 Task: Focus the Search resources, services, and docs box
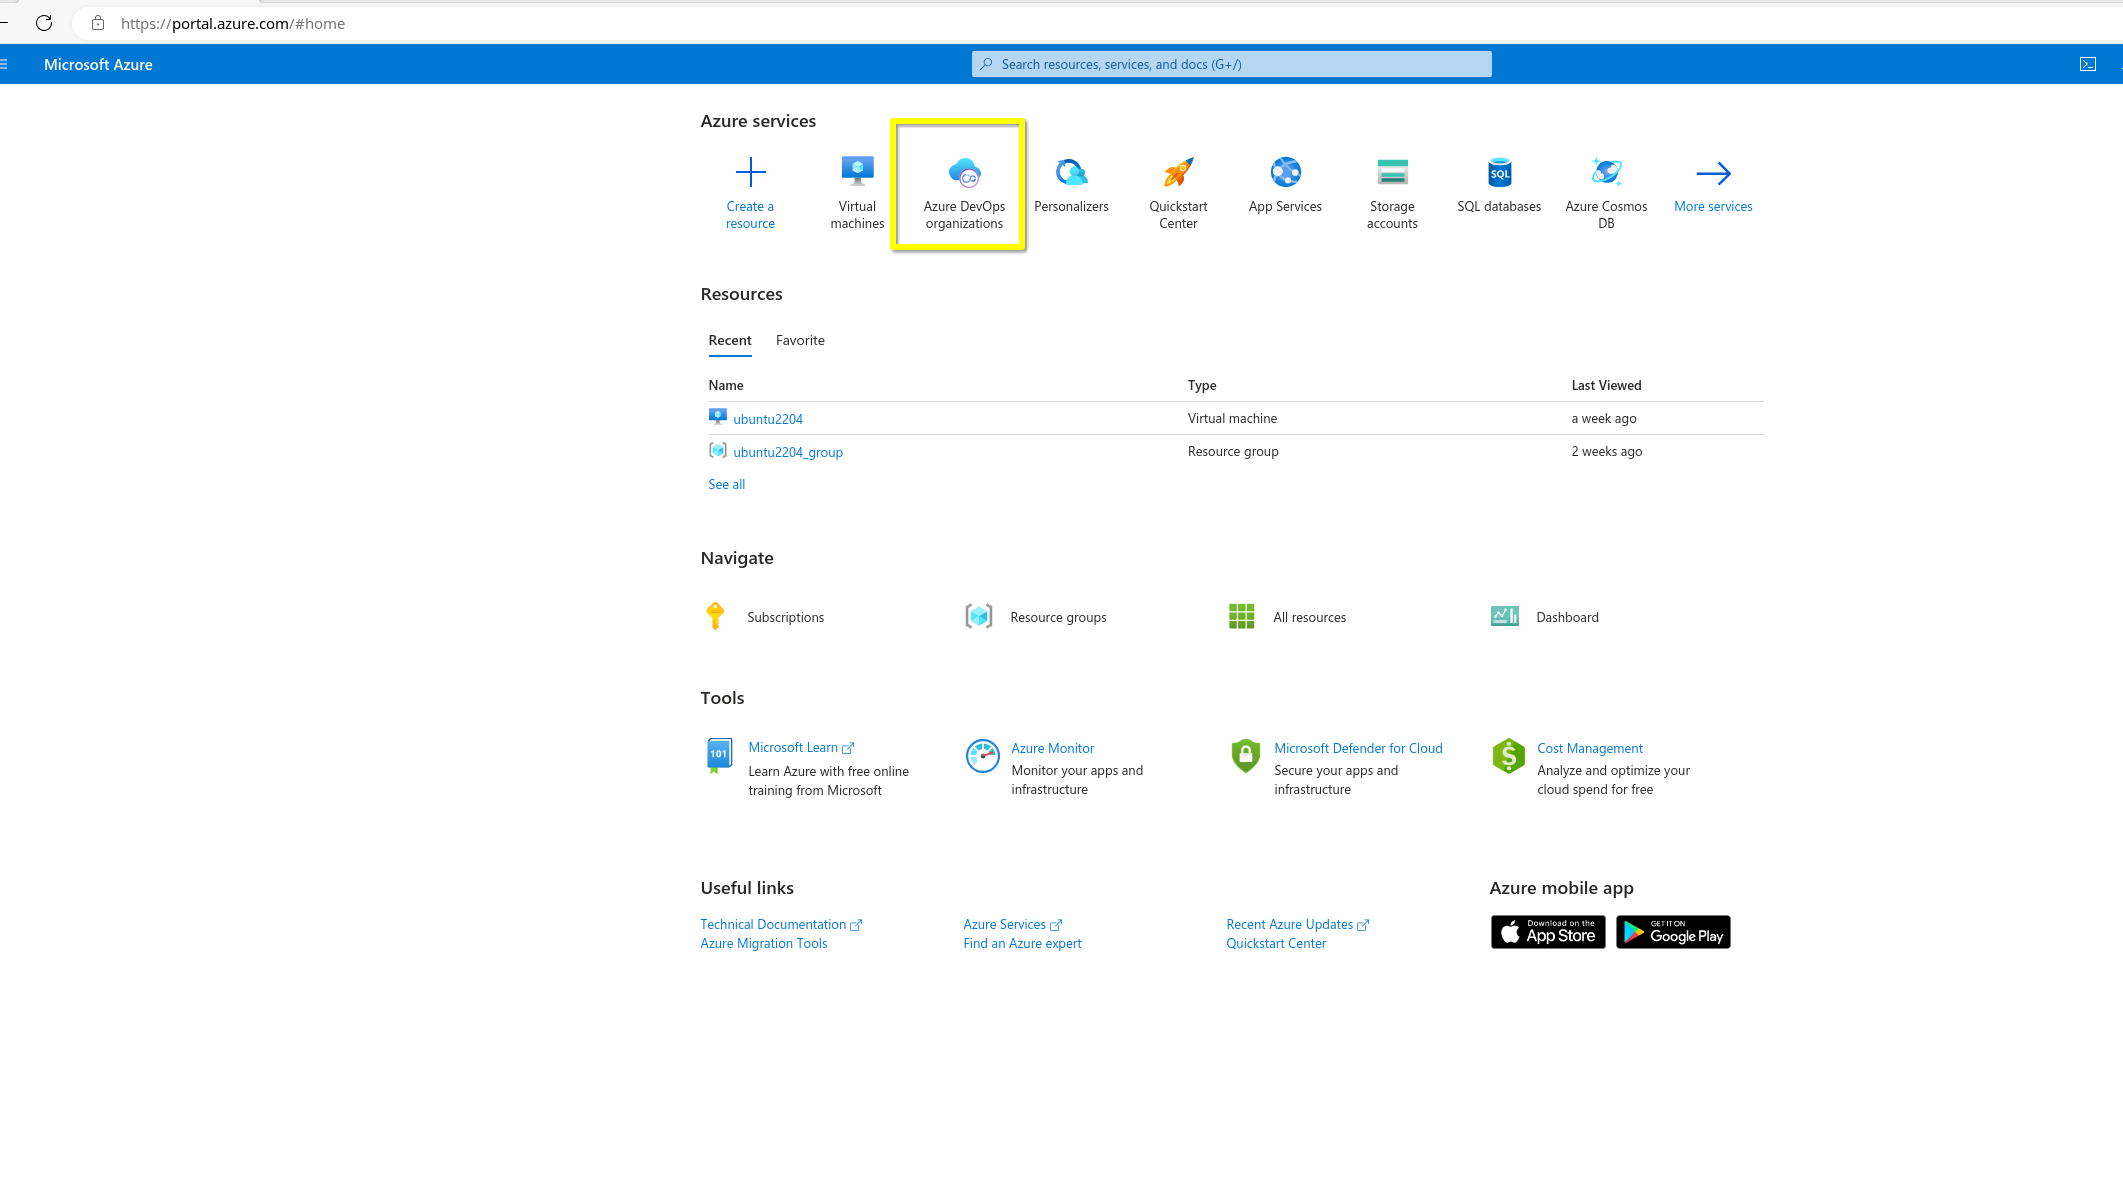[1231, 64]
